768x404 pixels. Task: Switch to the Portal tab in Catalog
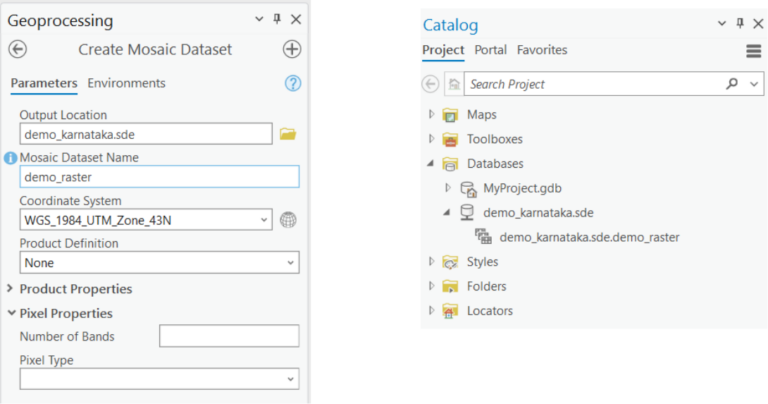pos(490,50)
